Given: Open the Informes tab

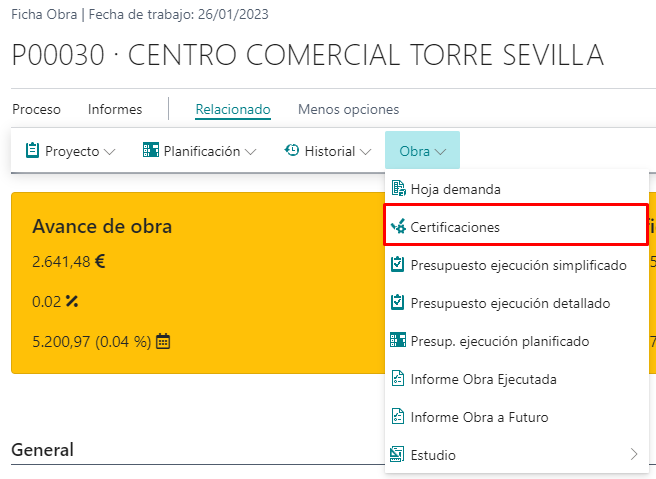Looking at the screenshot, I should [115, 110].
